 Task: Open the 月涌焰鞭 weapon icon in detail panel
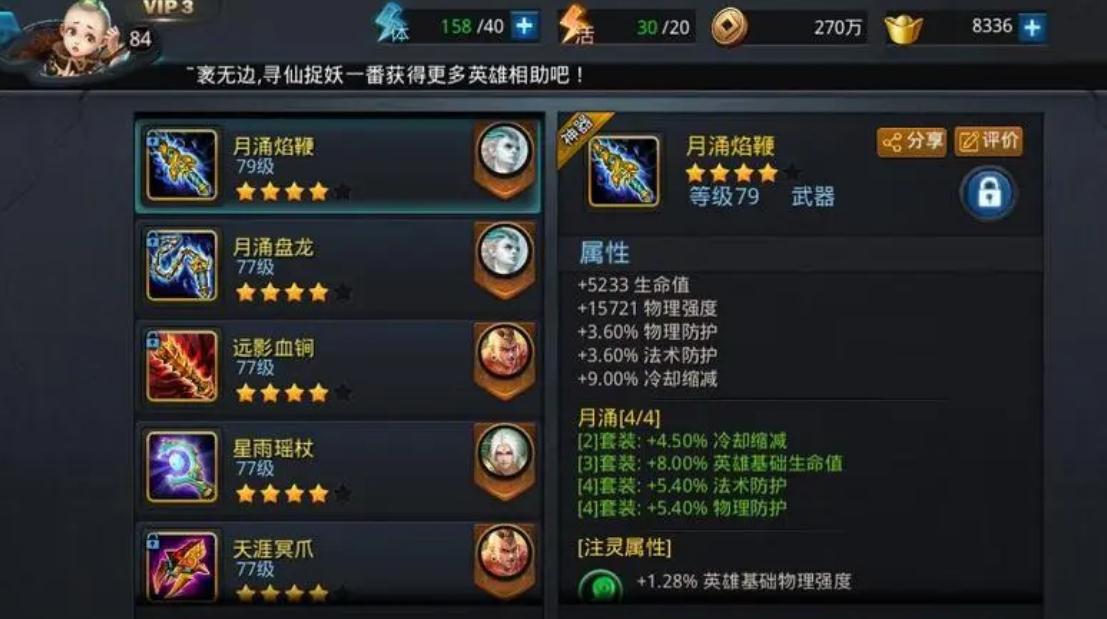(623, 172)
